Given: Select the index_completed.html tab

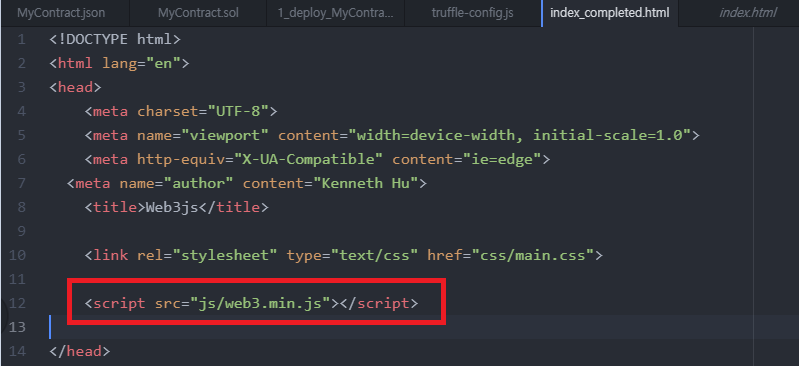Looking at the screenshot, I should tap(609, 13).
